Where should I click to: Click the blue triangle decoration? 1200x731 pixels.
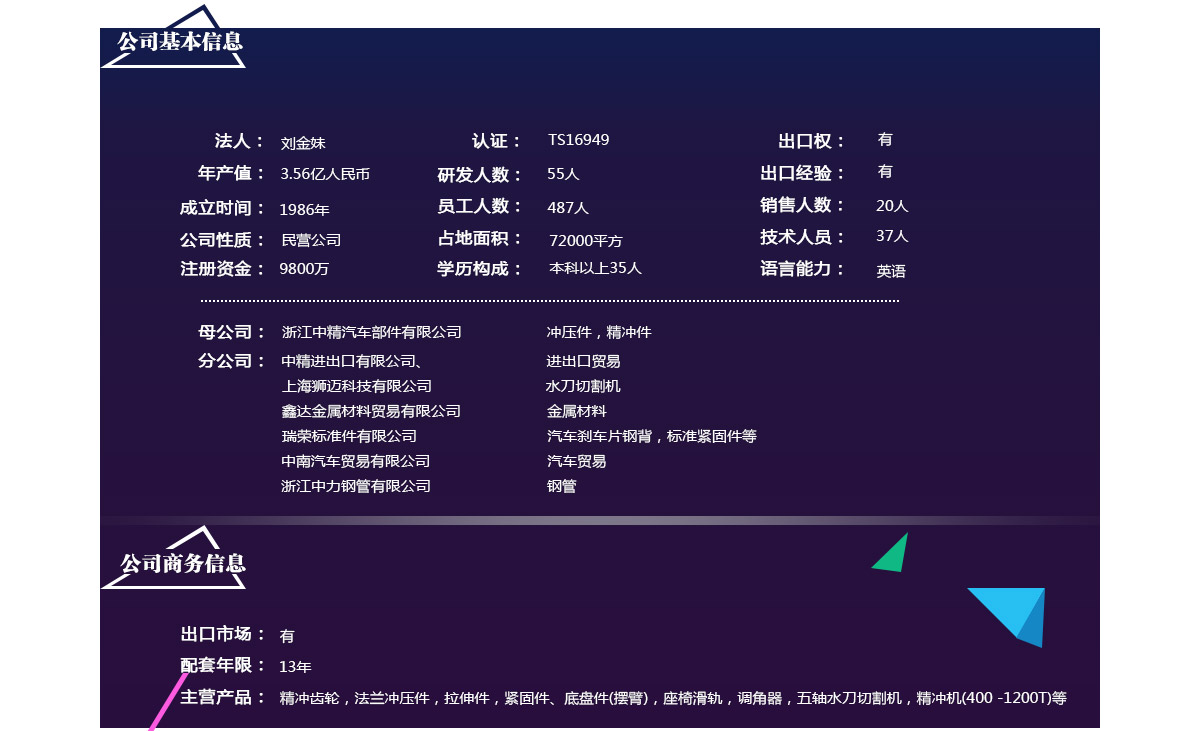[x=1015, y=613]
